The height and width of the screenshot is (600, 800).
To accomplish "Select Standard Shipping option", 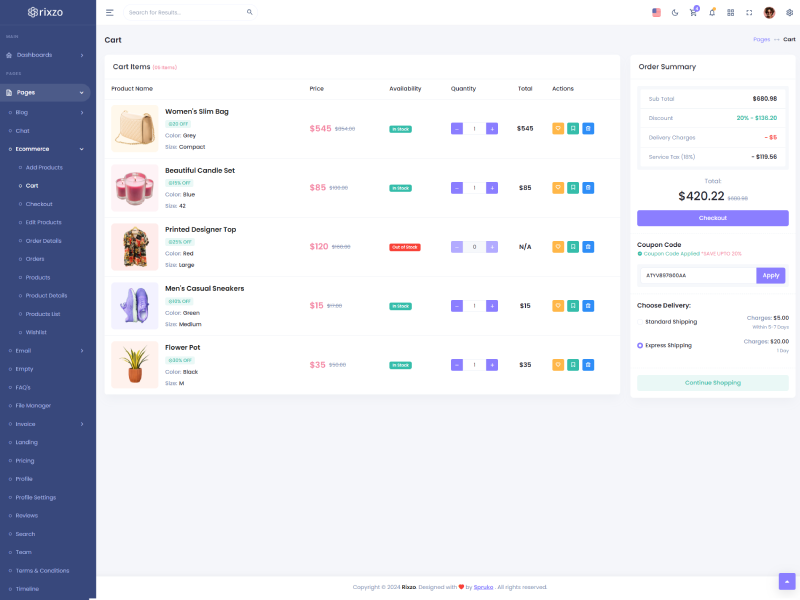I will point(640,322).
